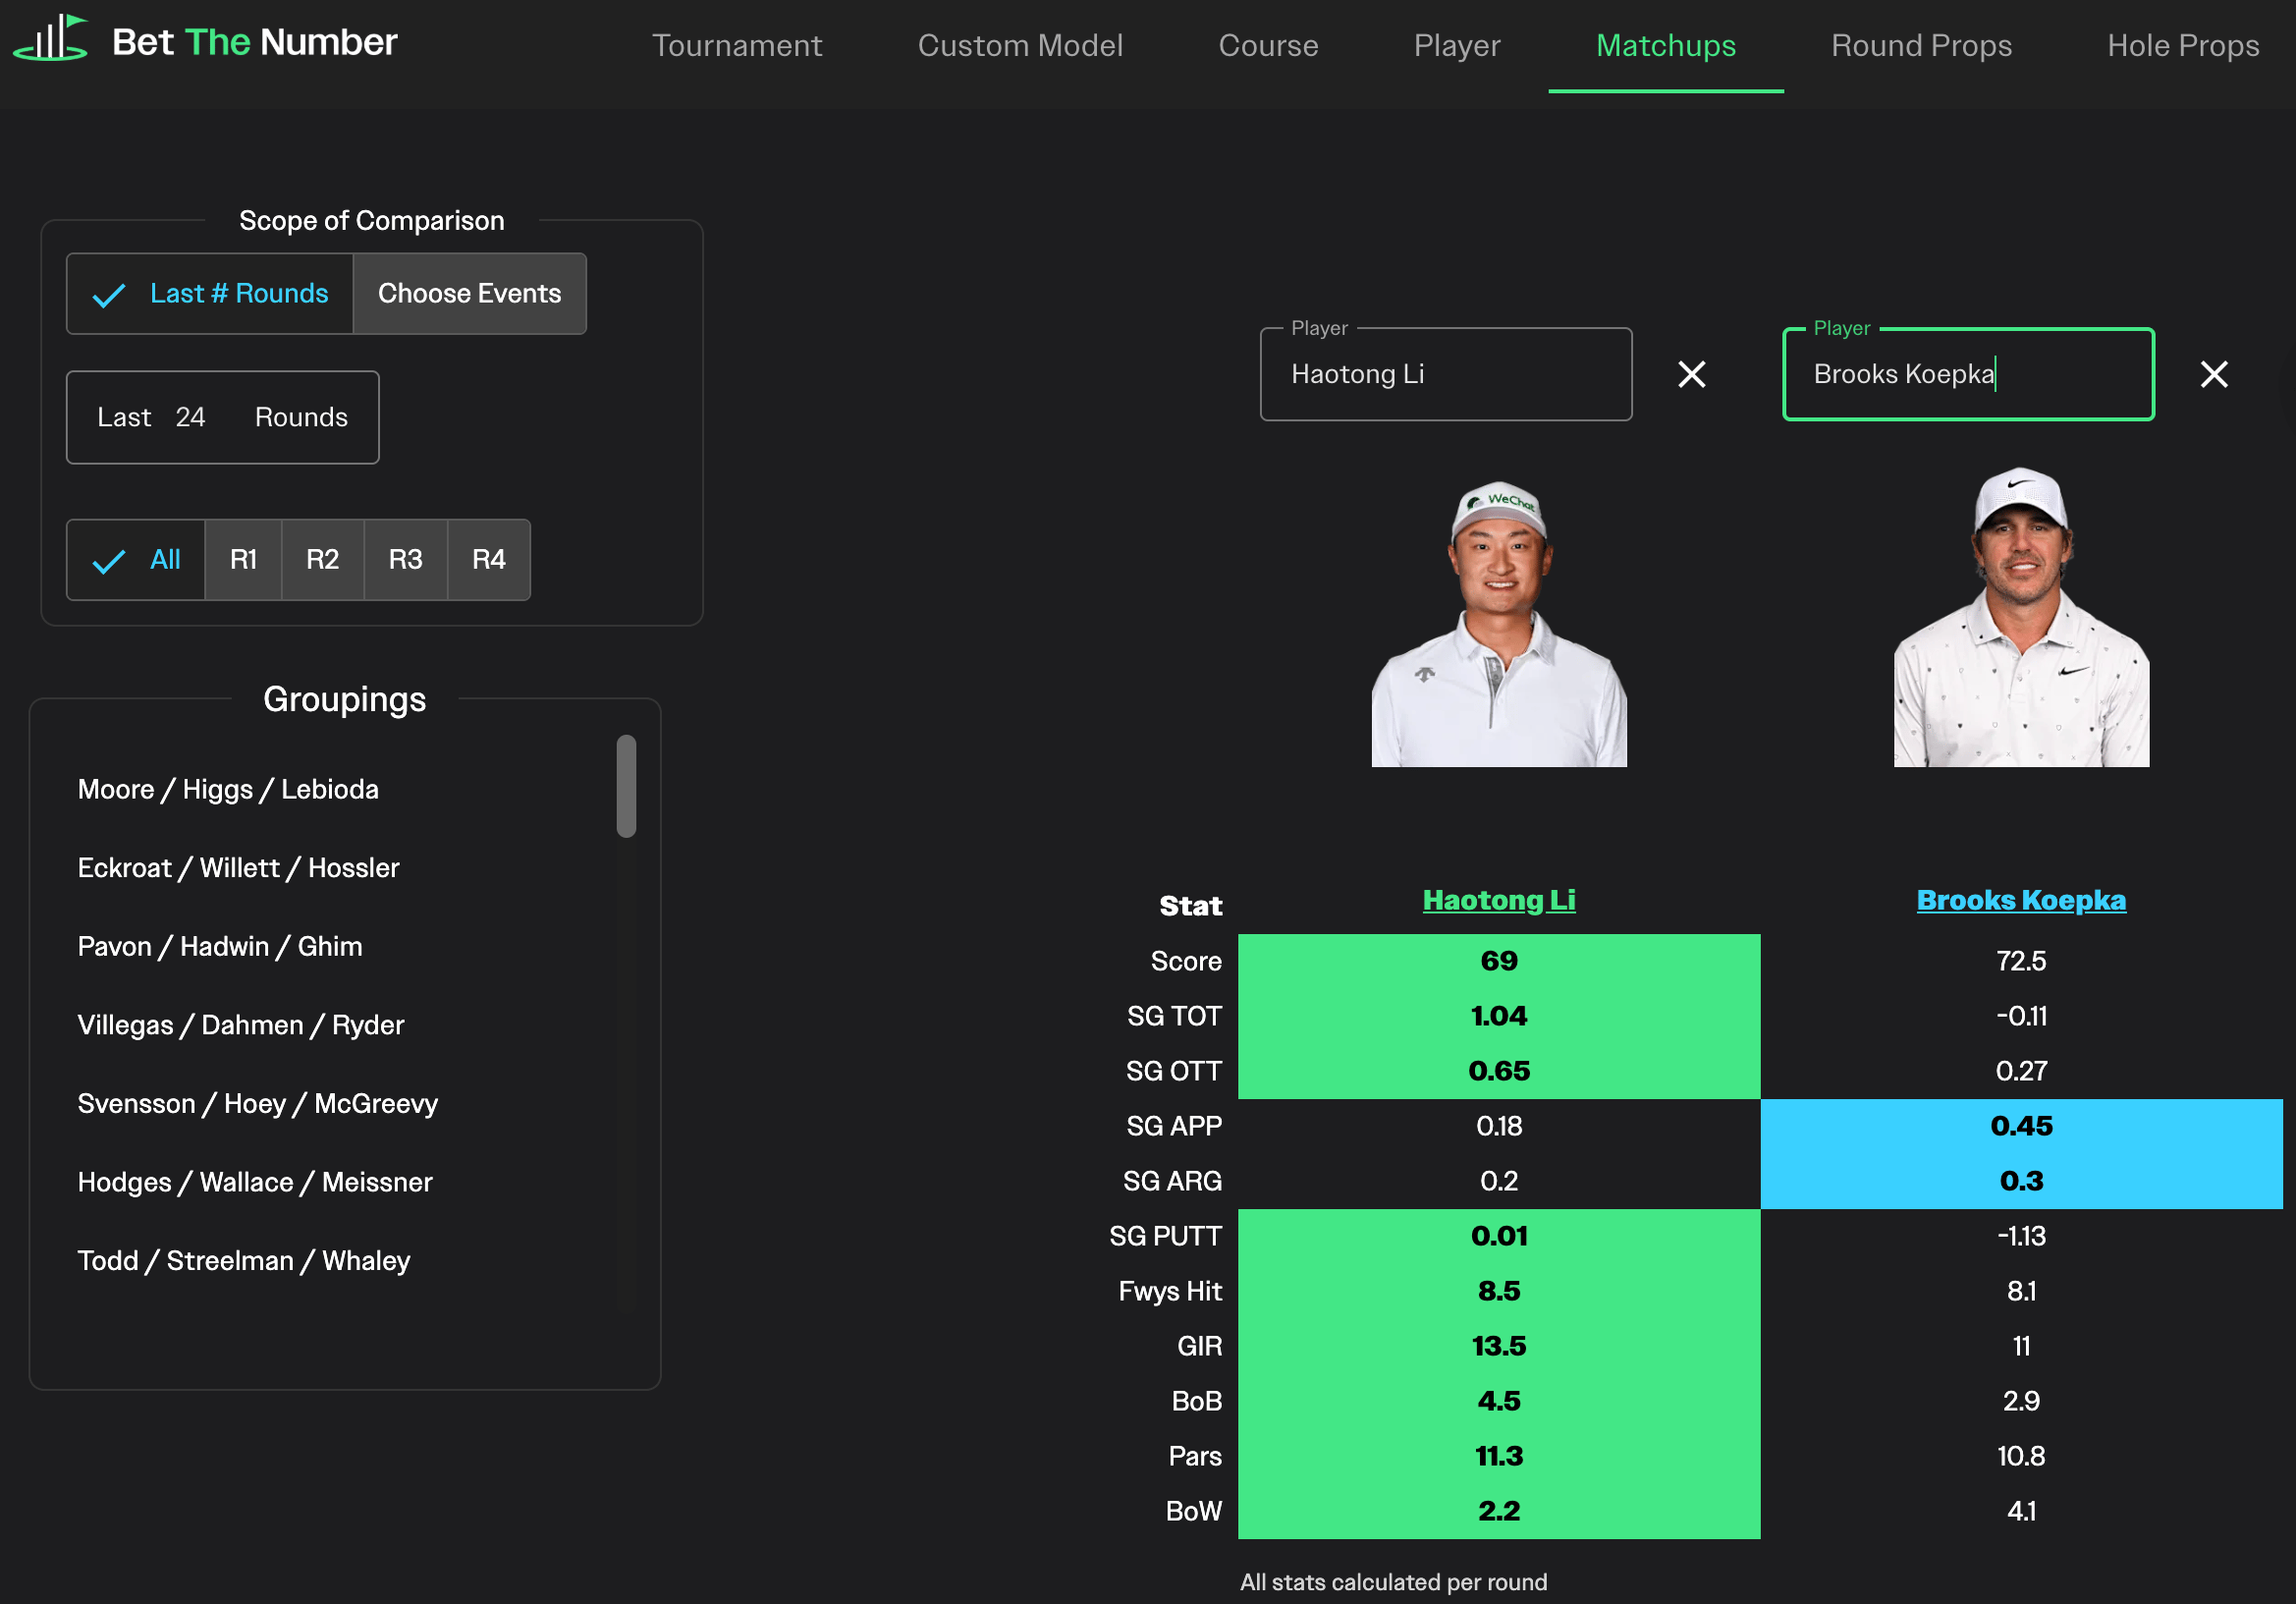Open Brooks Koepka stats header link
This screenshot has height=1604, width=2296.
(x=2020, y=899)
